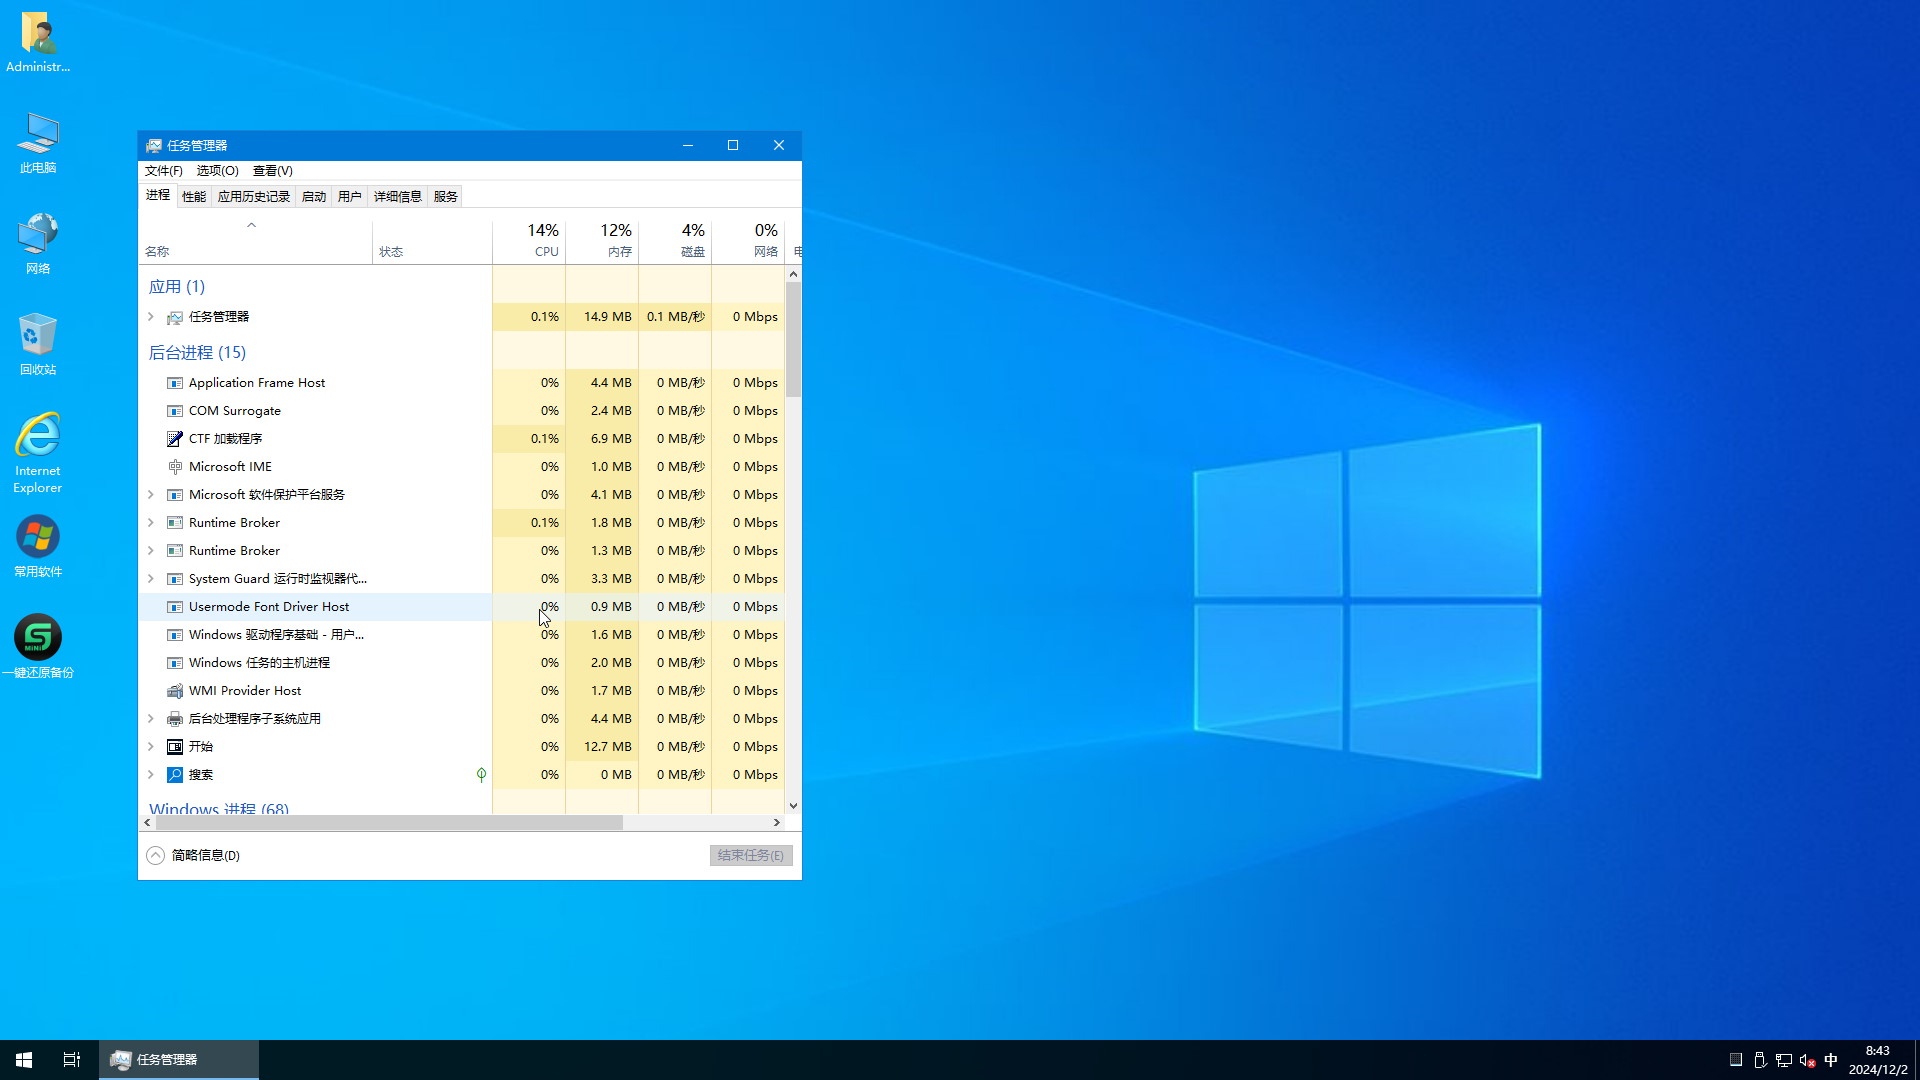Click the vertical scrollbar thumb
This screenshot has width=1920, height=1080.
pos(793,339)
